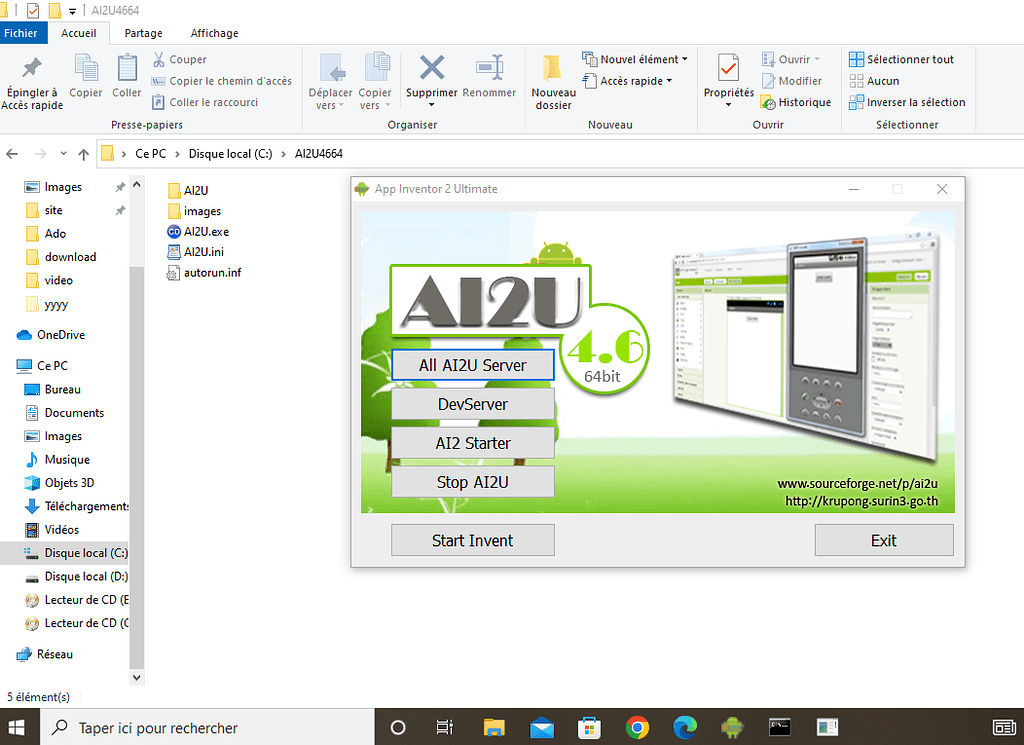Select Disque local (D:) in navigation pane
1024x745 pixels.
85,577
